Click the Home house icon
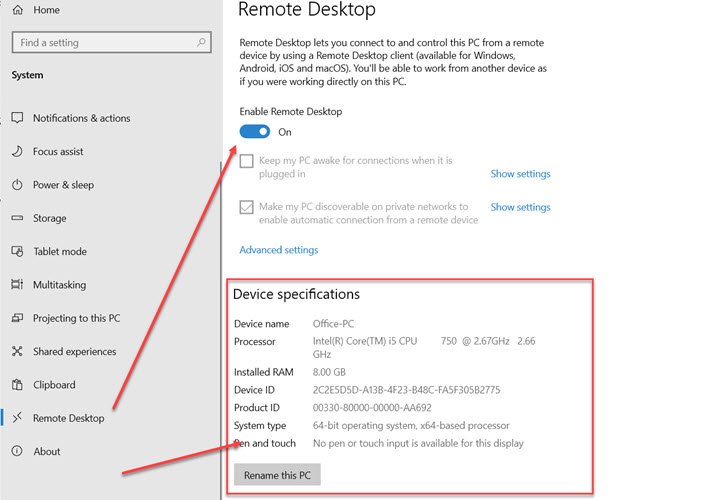 17,10
